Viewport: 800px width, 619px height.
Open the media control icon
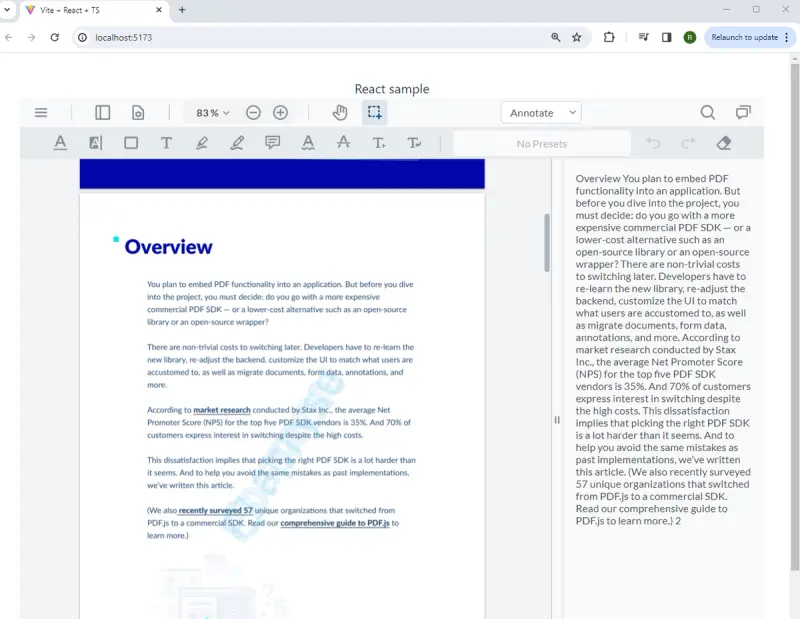tap(643, 37)
